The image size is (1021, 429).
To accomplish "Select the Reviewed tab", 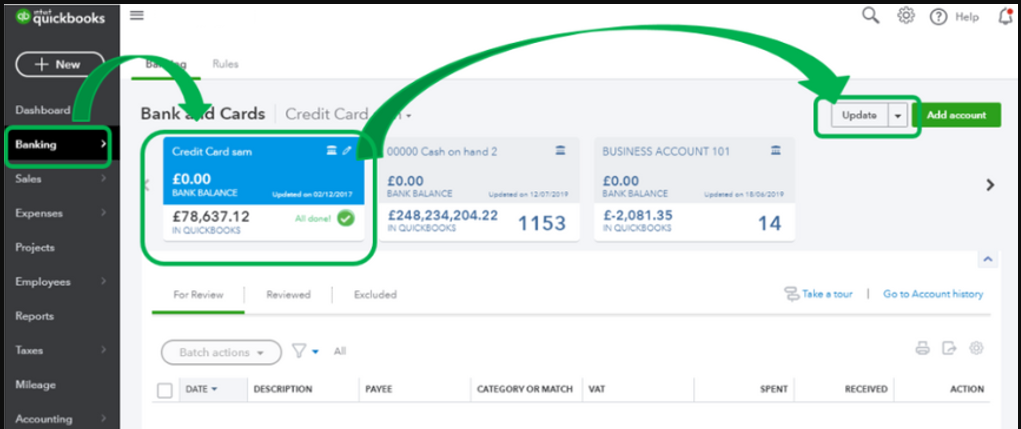I will click(x=288, y=294).
